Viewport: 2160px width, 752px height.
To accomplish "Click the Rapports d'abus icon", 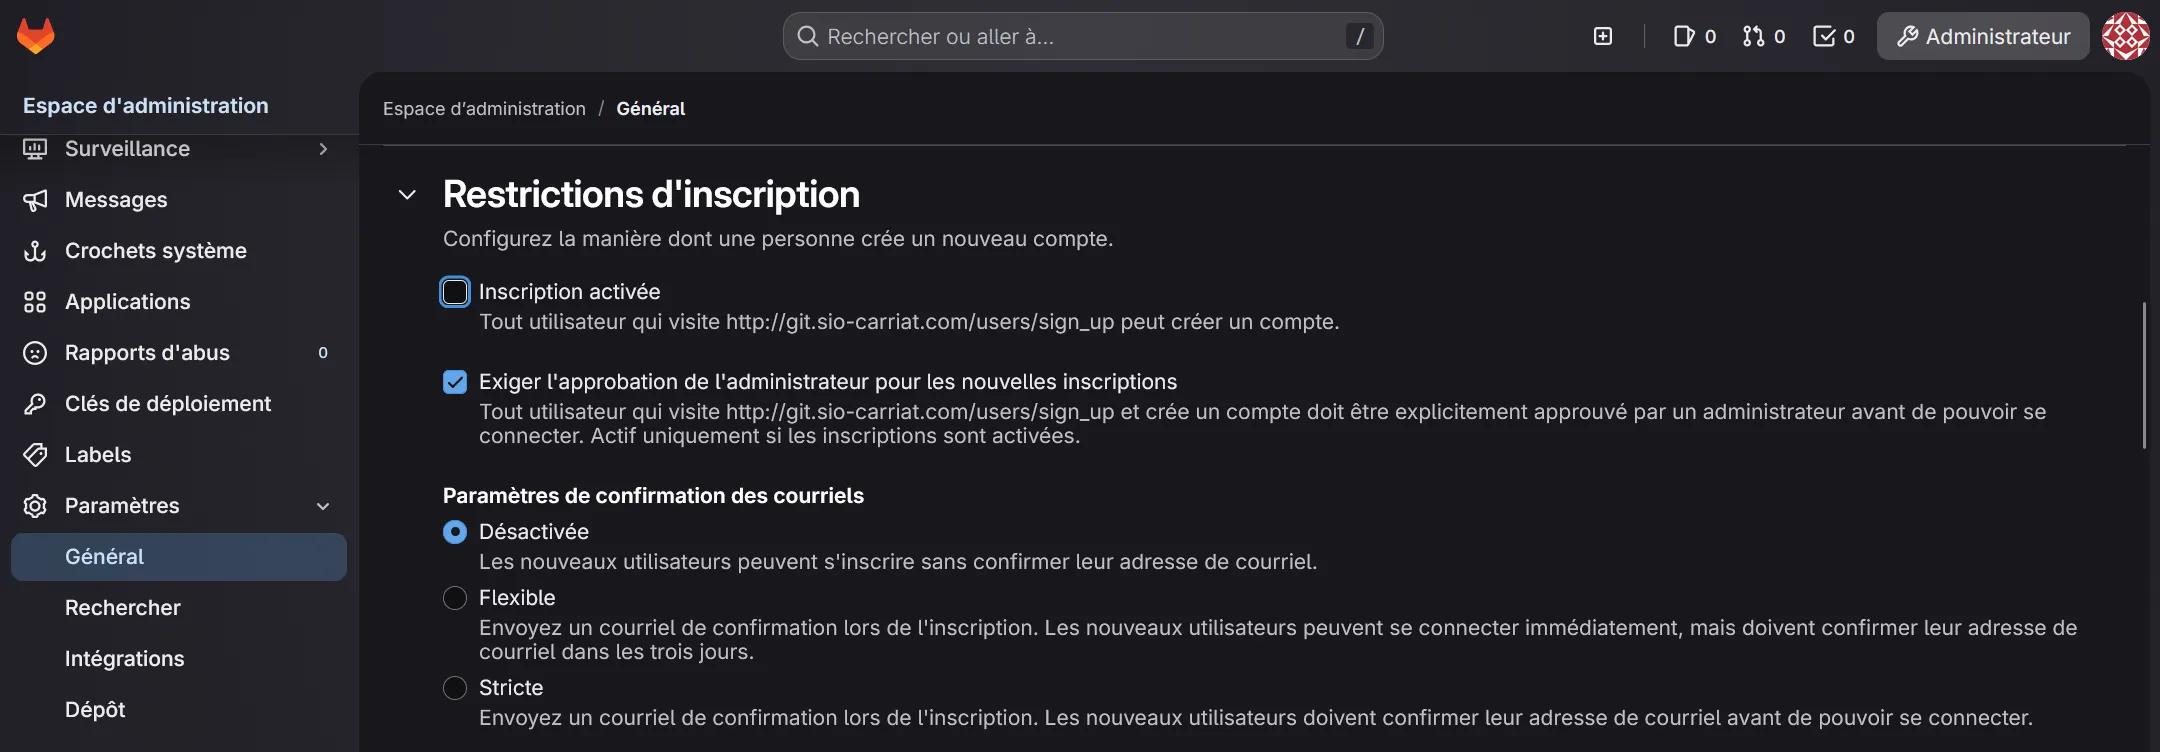I will tap(36, 353).
